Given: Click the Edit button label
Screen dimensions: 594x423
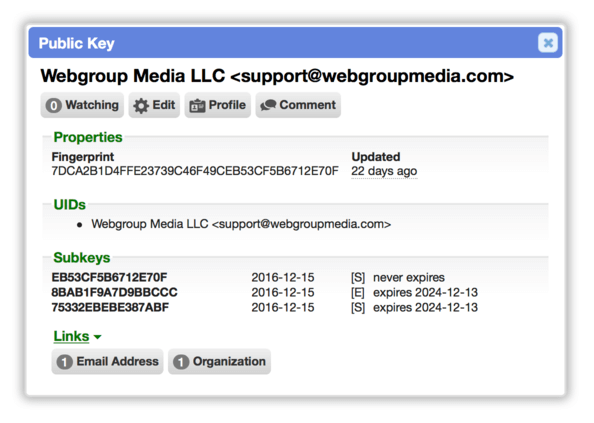Looking at the screenshot, I should (x=164, y=105).
